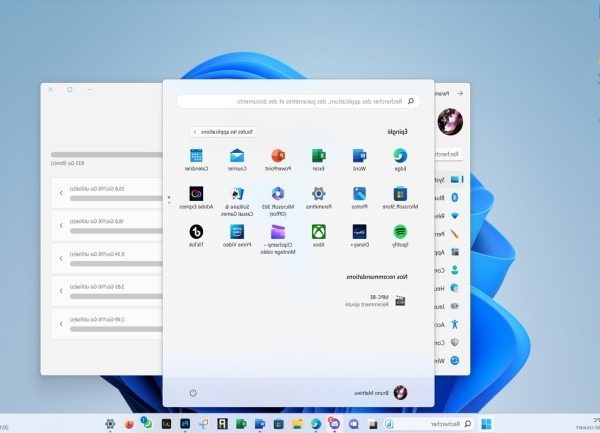Select Système icon in Settings sidebar
The height and width of the screenshot is (433, 600).
coord(455,179)
